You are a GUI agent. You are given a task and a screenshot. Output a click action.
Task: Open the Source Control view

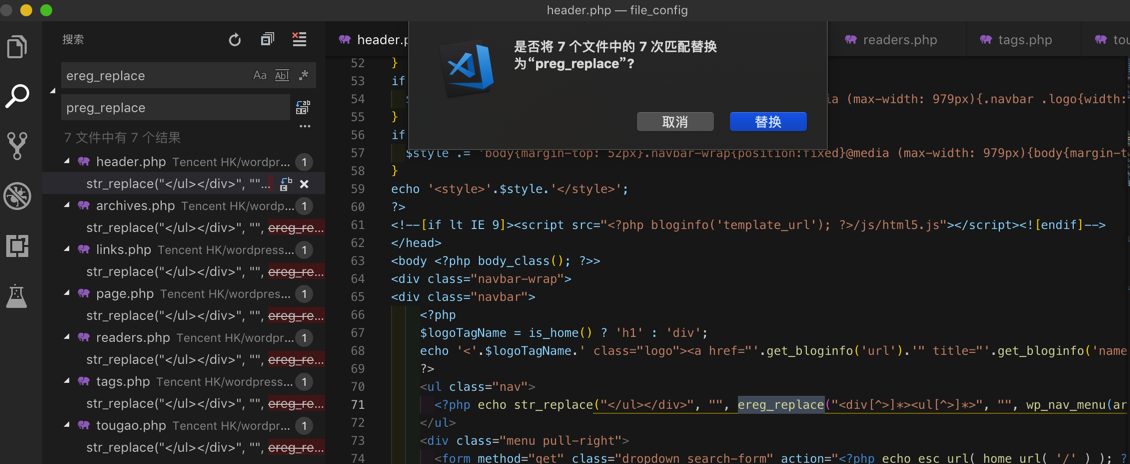(17, 146)
